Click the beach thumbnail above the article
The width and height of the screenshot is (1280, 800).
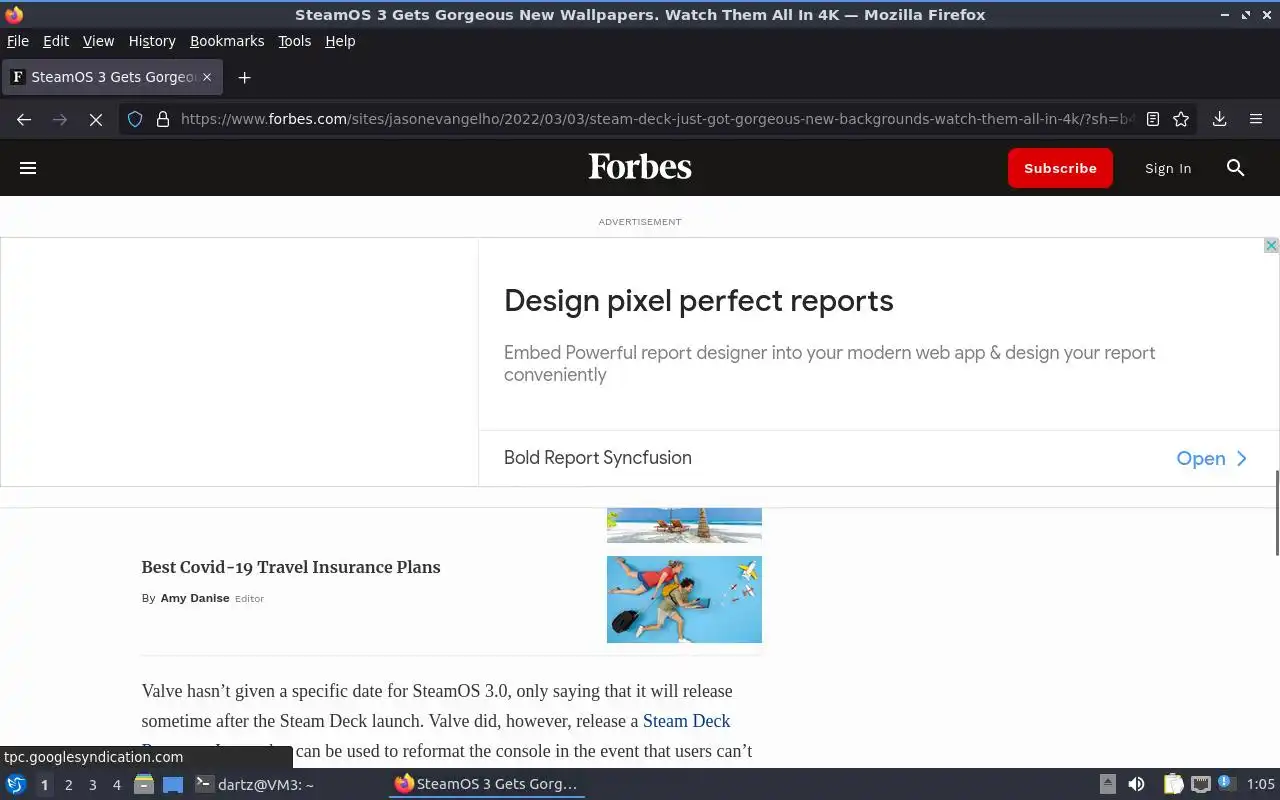click(684, 525)
